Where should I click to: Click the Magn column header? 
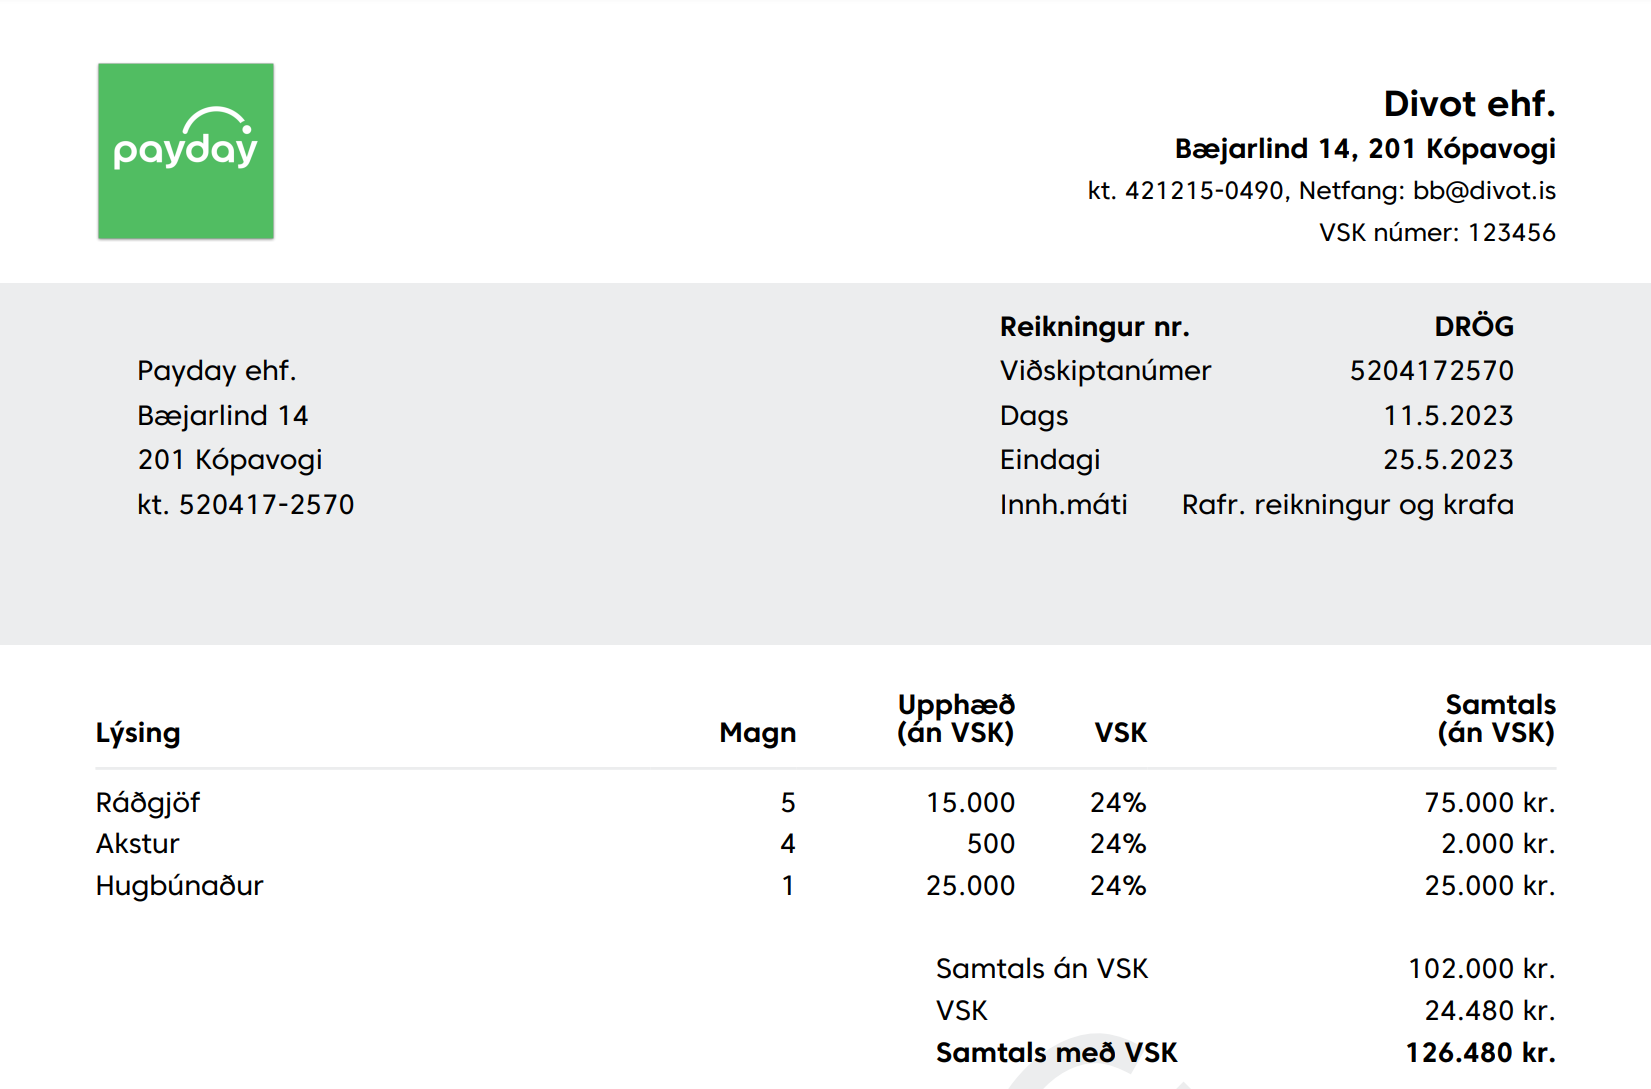click(757, 733)
